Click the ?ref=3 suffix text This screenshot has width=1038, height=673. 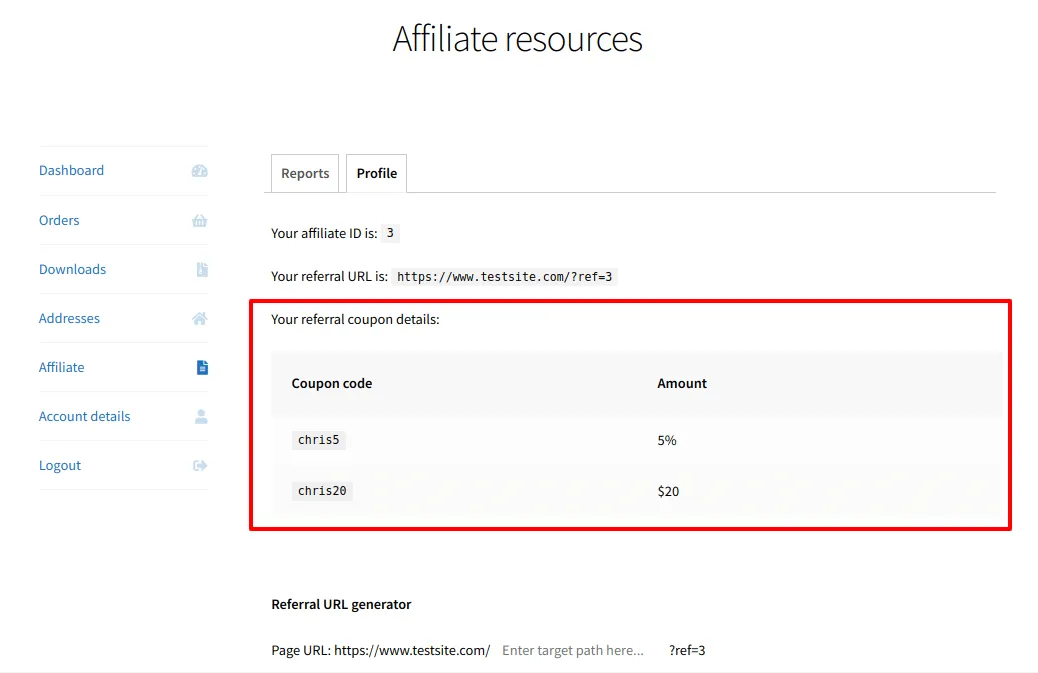pyautogui.click(x=687, y=650)
